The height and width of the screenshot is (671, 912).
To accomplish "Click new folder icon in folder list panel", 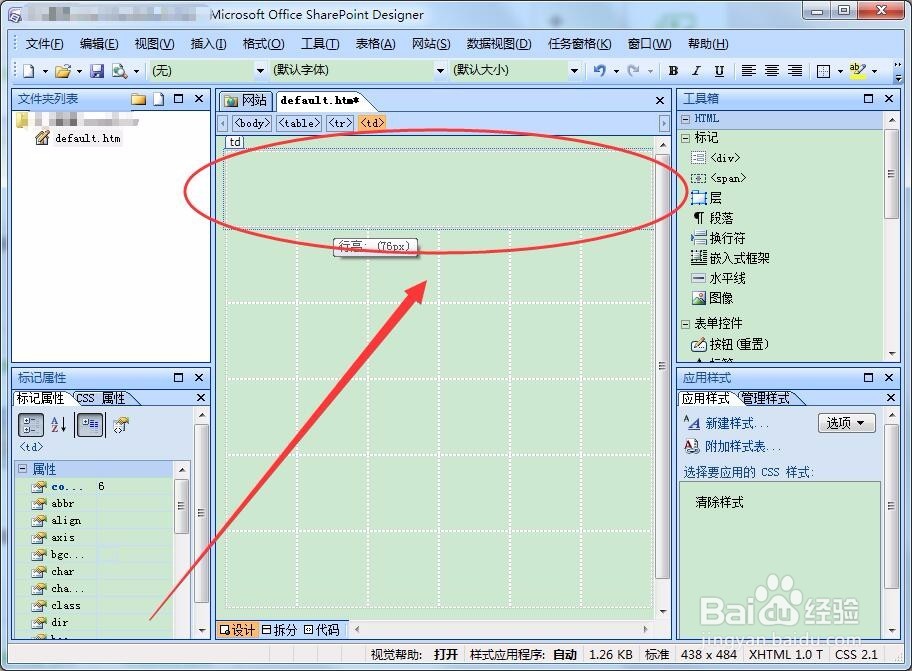I will tap(138, 99).
